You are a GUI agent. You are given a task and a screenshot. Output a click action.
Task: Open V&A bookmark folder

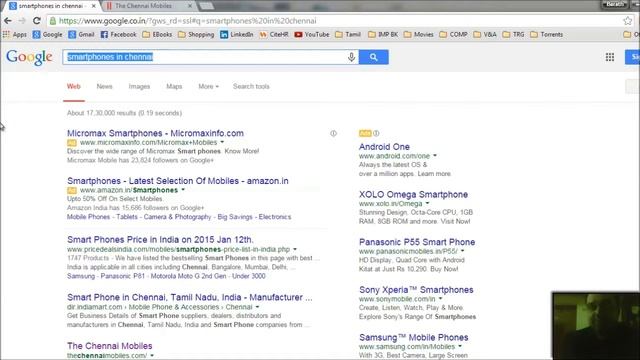[485, 35]
